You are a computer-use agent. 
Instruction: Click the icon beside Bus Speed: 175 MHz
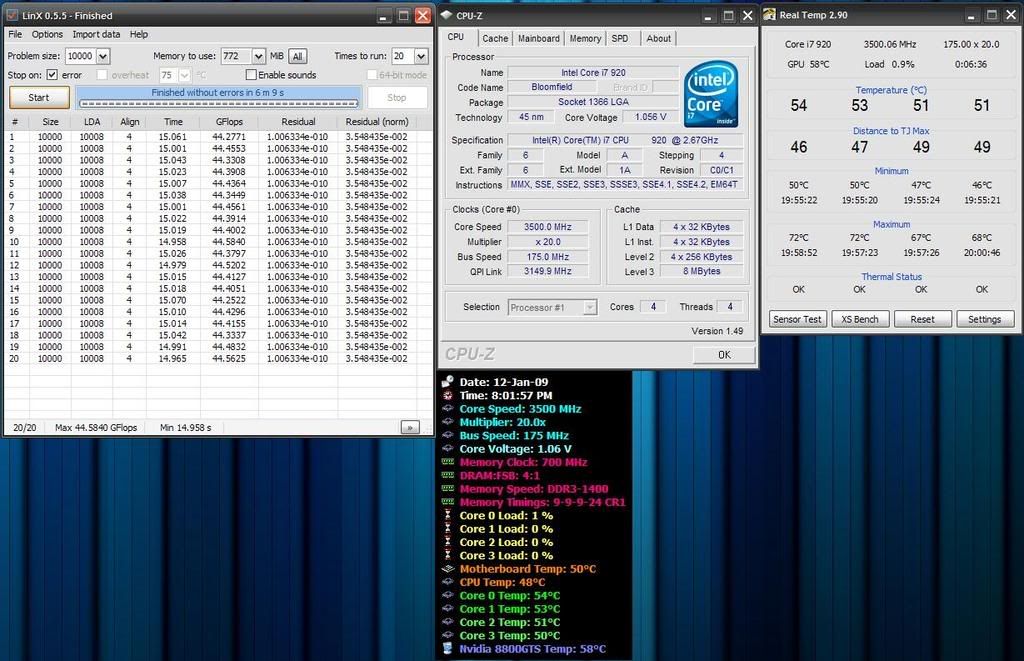click(x=447, y=435)
